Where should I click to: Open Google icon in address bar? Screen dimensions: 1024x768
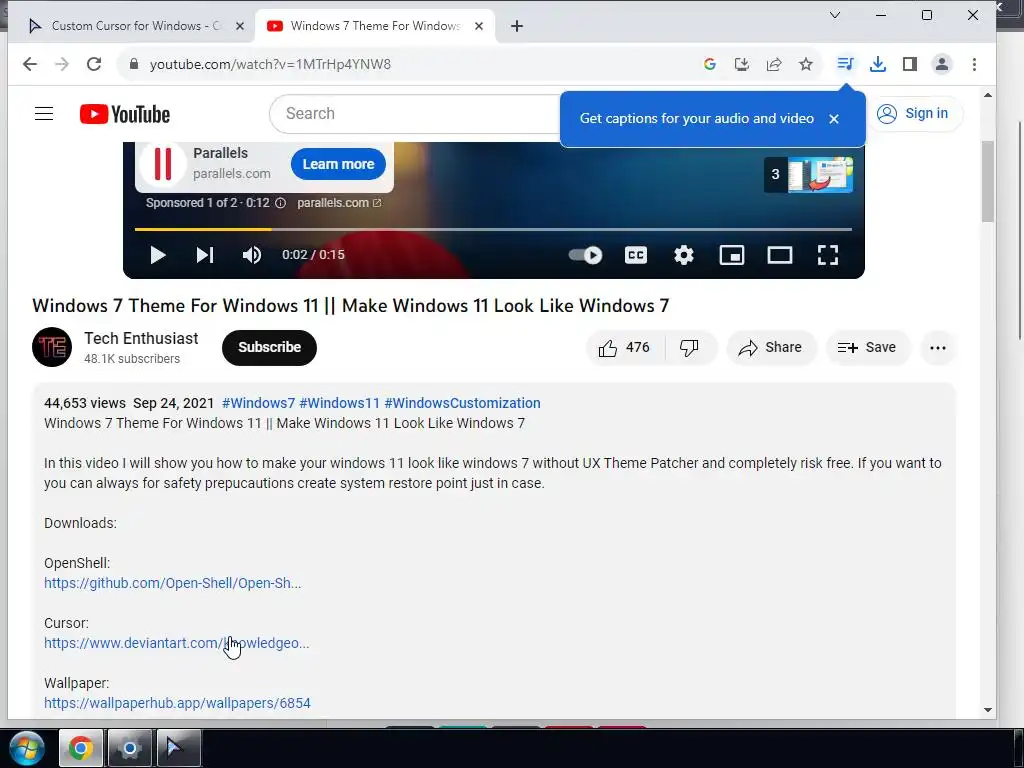[x=710, y=64]
